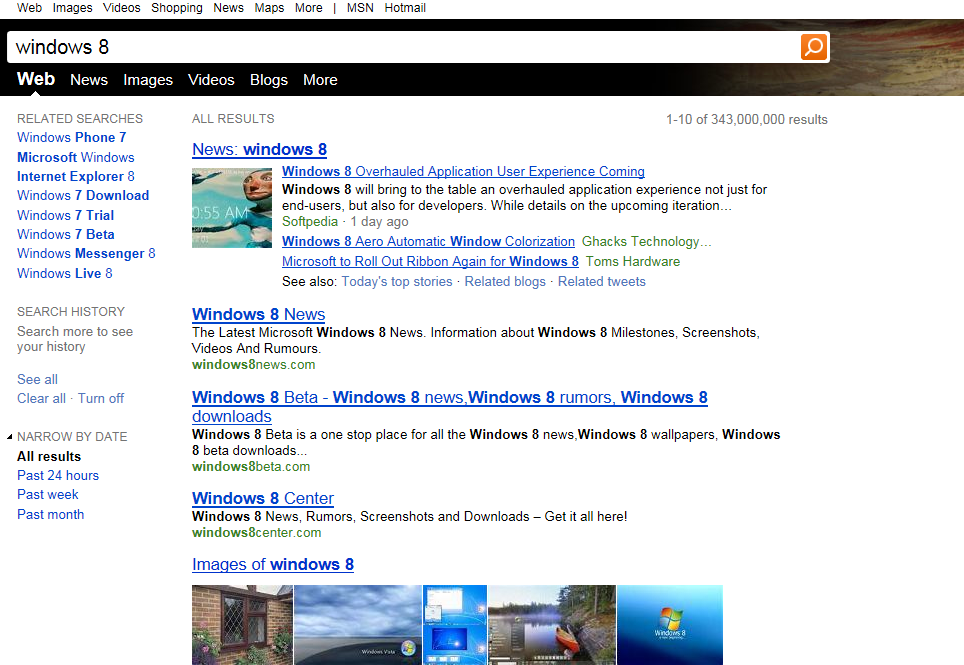Filter results to Past 24 hours
The image size is (964, 665).
(x=58, y=476)
